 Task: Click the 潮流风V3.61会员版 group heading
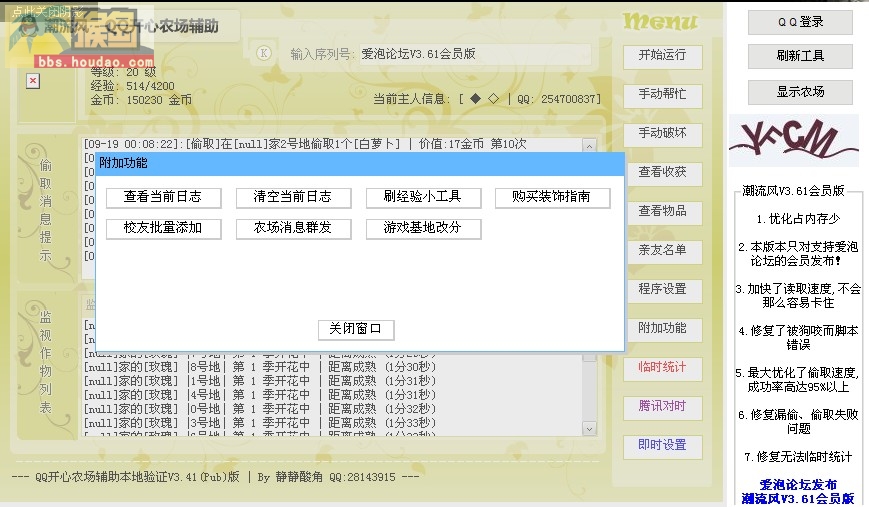point(794,191)
